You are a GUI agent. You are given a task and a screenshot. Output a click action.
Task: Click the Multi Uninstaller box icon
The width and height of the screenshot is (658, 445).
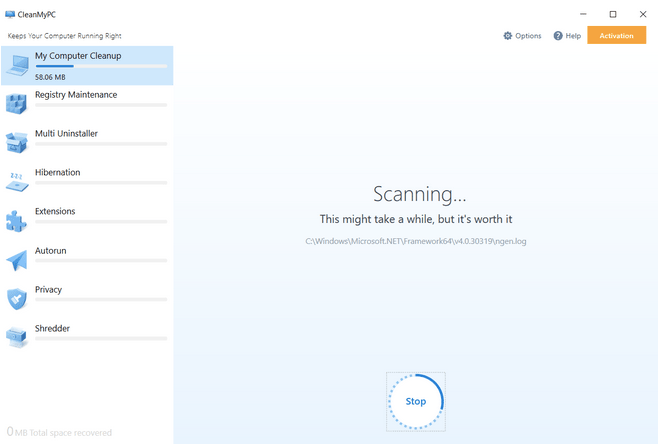[16, 142]
